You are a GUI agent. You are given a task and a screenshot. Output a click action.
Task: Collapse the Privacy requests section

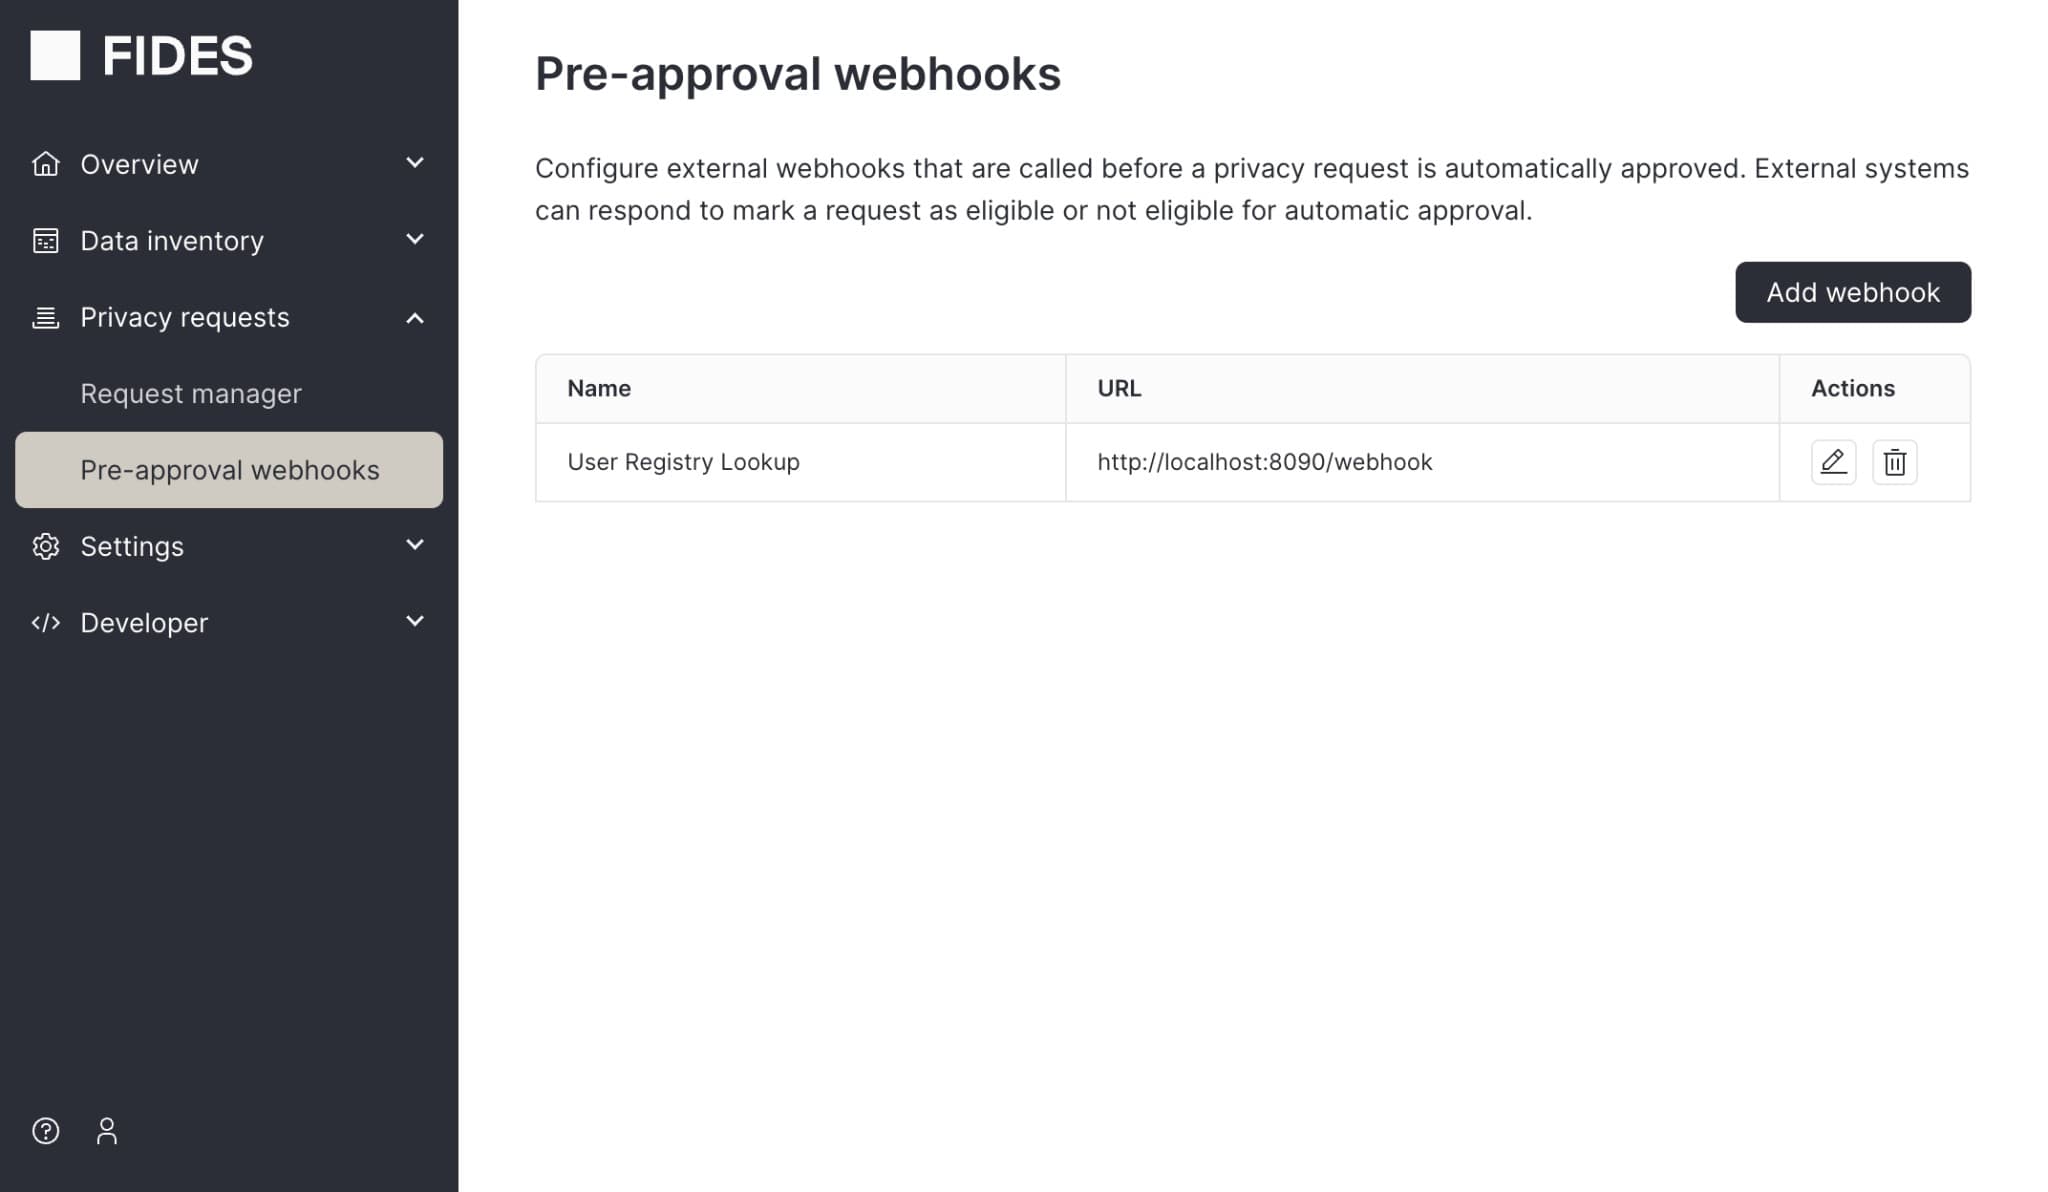[414, 317]
